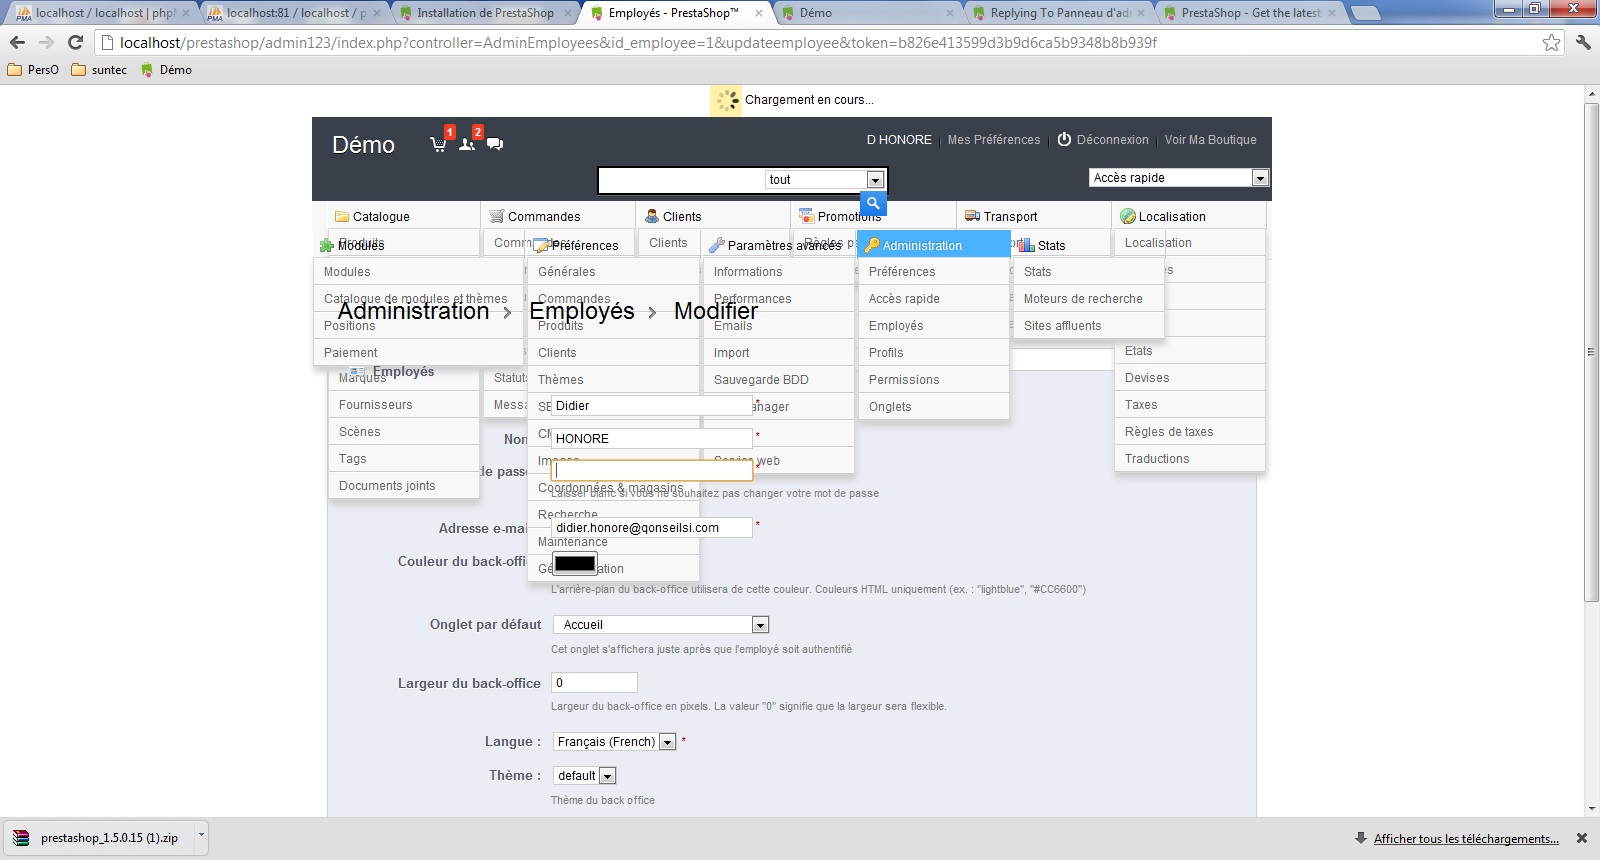Click the Voir Ma Boutique link

pos(1210,140)
